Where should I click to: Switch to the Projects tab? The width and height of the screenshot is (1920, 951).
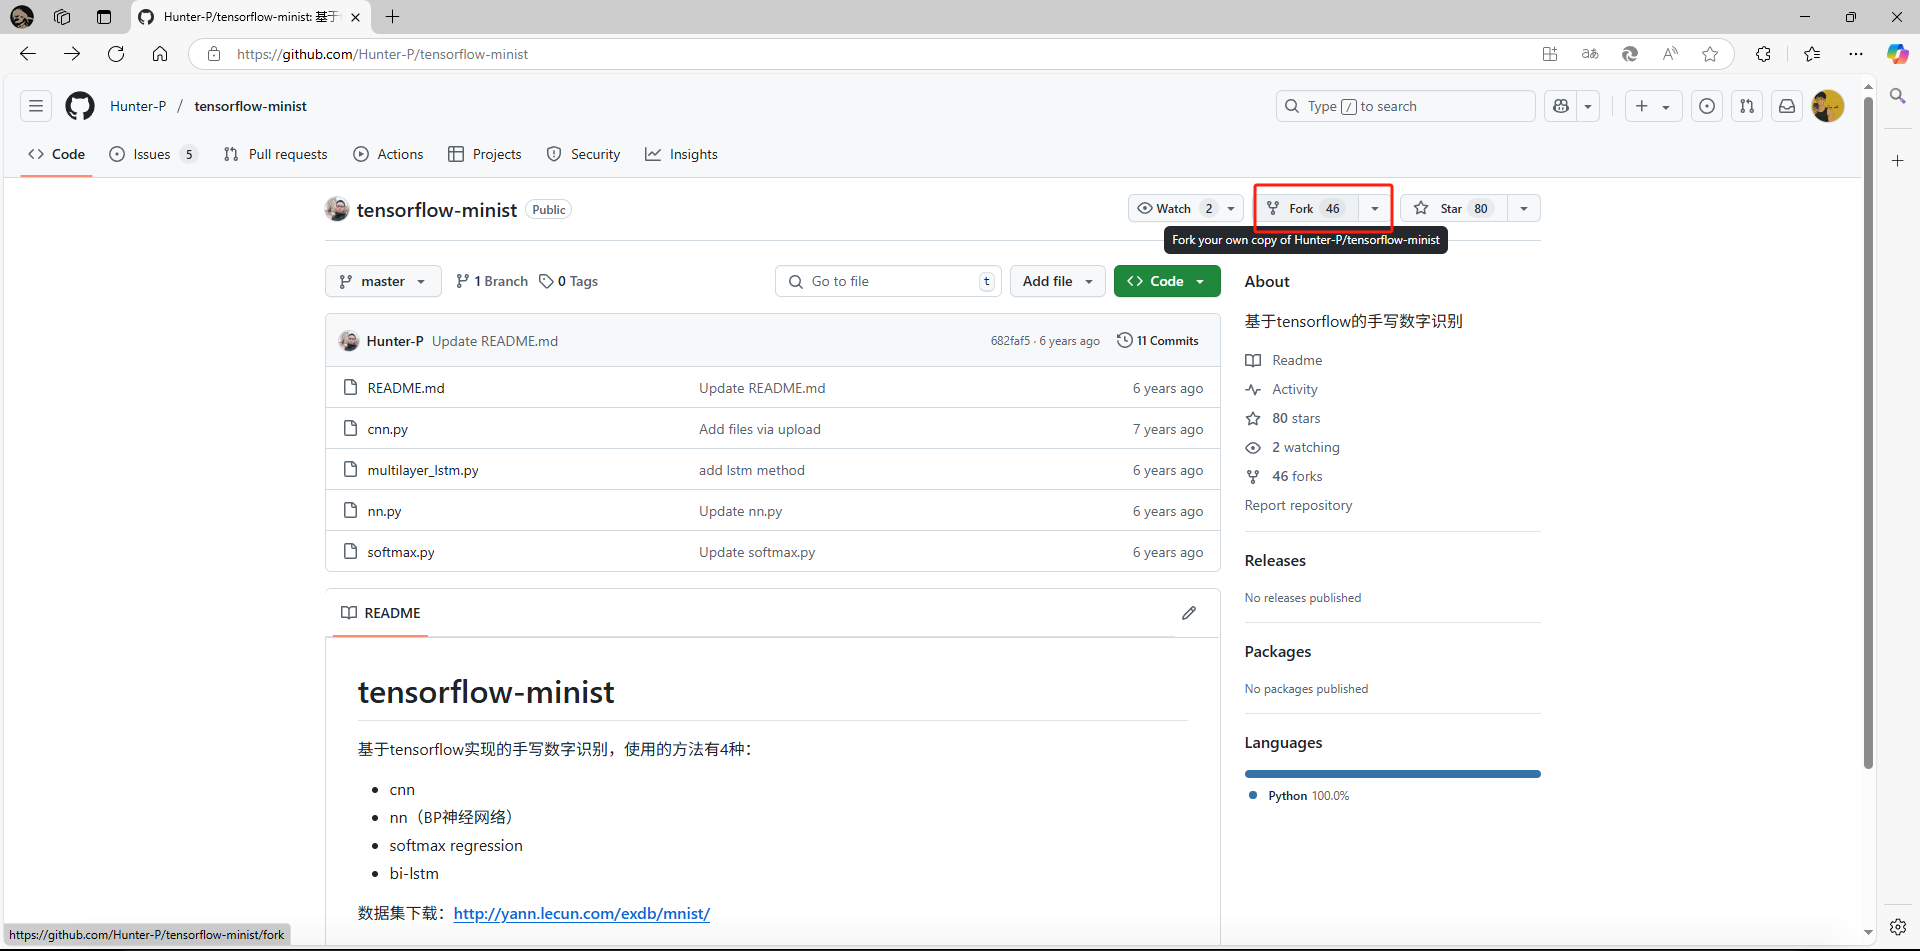coord(485,154)
